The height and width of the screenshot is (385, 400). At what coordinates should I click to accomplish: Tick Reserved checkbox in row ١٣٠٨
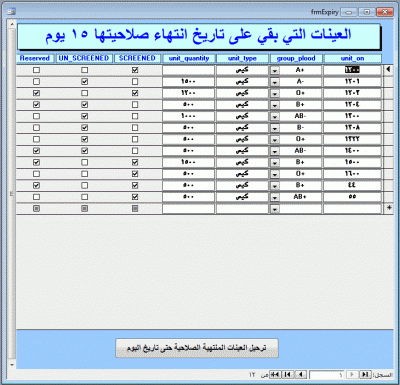click(37, 128)
